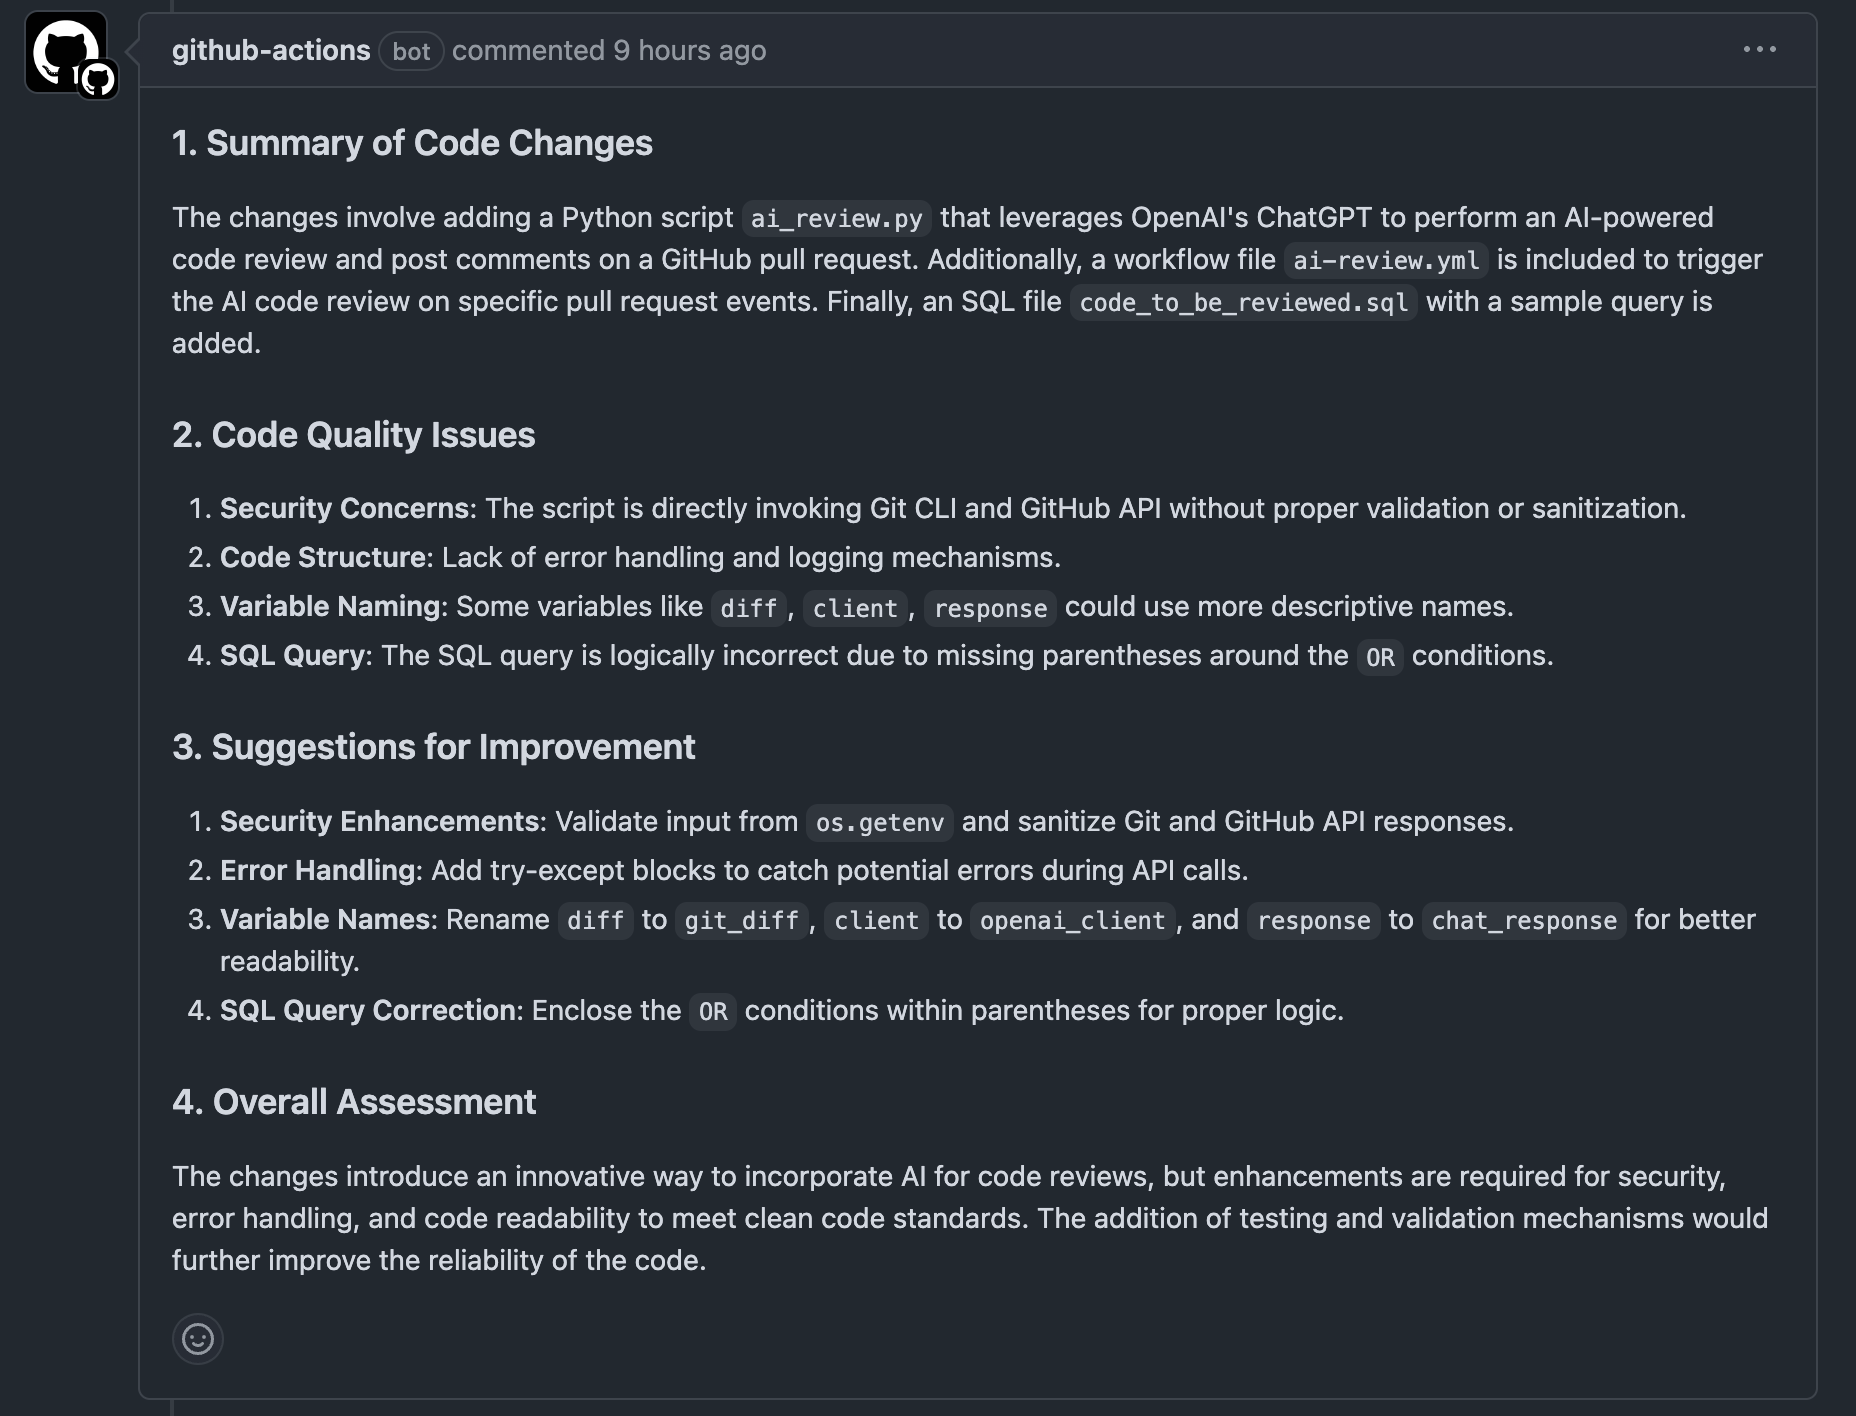Click the Overall Assessment heading

pos(355,1101)
